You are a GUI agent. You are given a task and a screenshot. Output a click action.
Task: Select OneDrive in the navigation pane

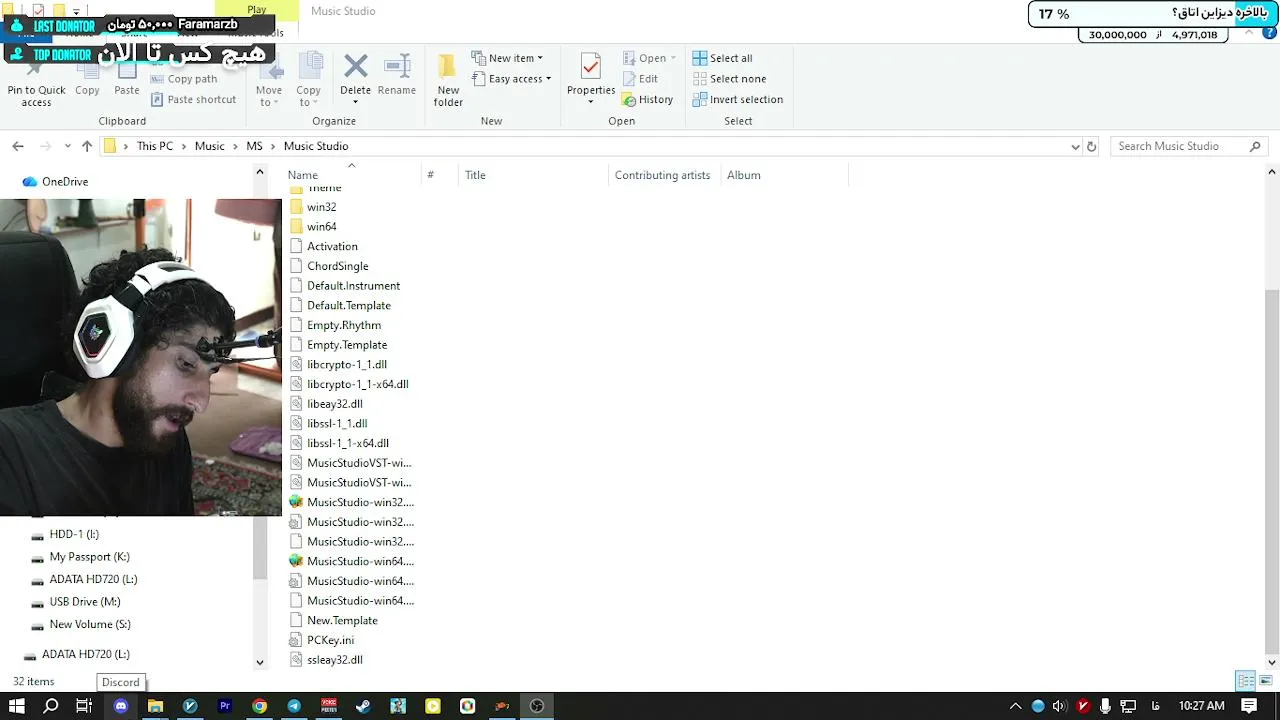tap(65, 182)
